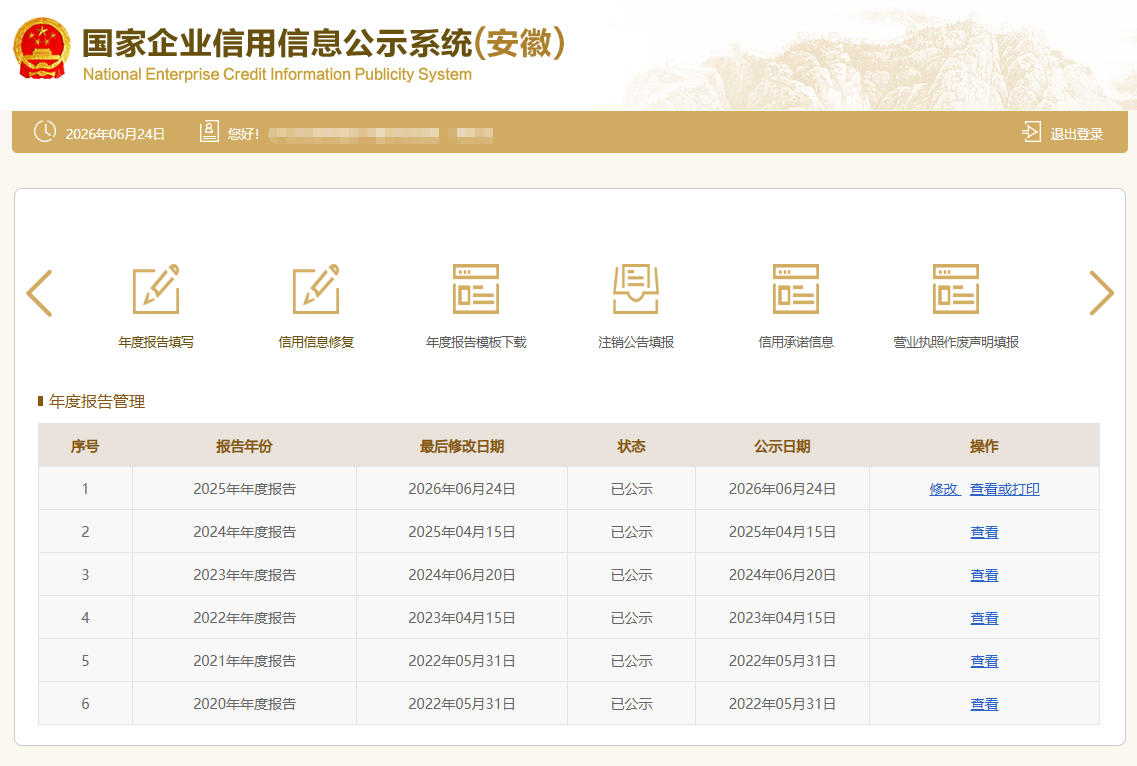Select the 营业执照作废声明填报 label
Image resolution: width=1137 pixels, height=766 pixels.
tap(956, 342)
